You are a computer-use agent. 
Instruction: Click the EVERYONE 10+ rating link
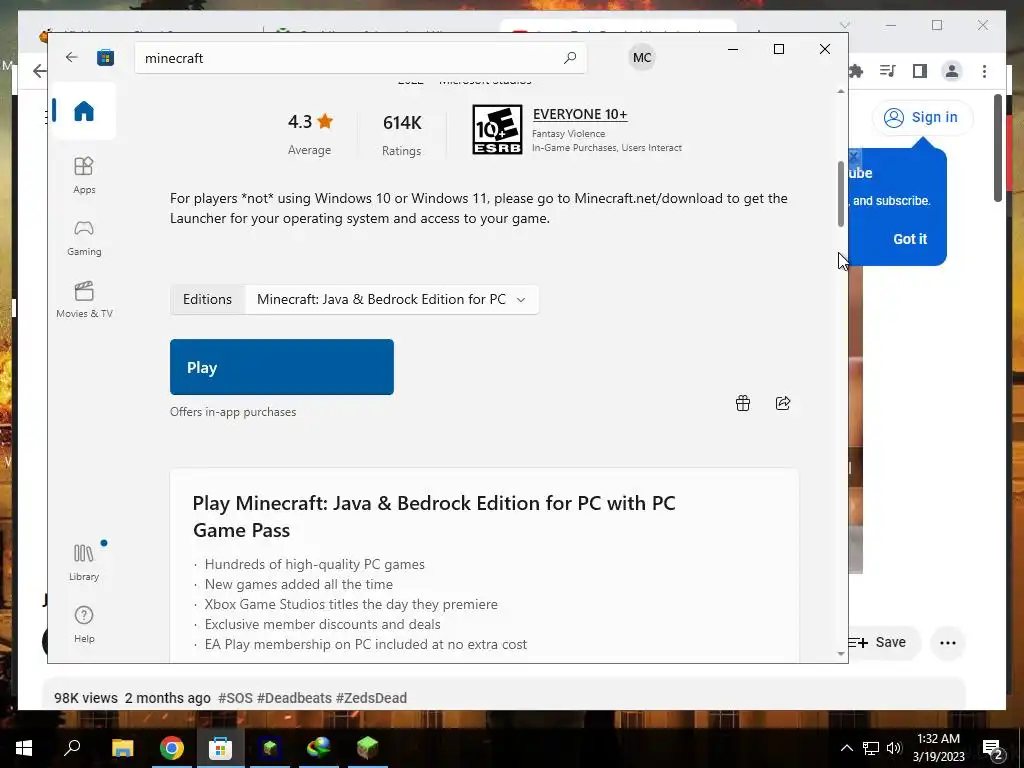tap(580, 114)
